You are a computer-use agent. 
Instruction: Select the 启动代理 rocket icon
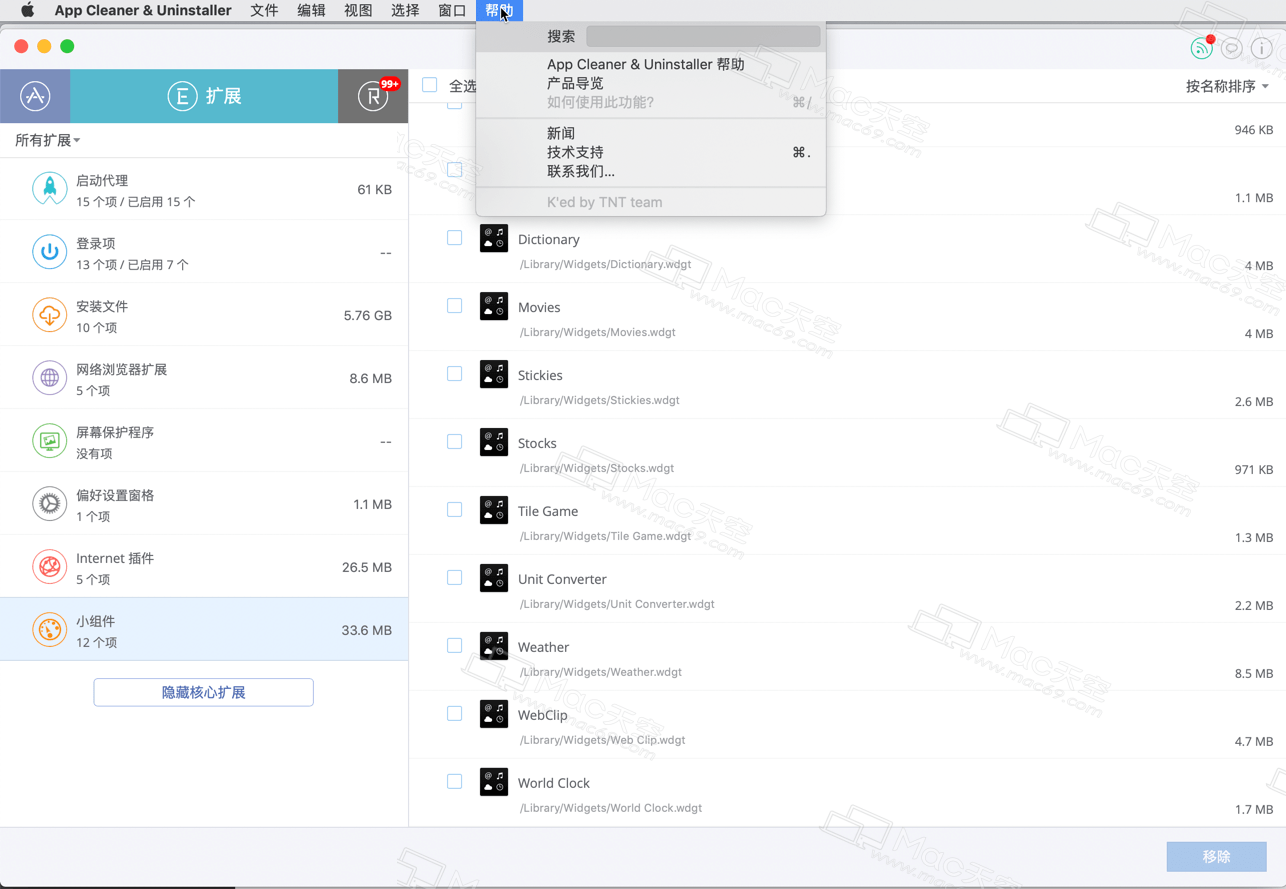(49, 189)
